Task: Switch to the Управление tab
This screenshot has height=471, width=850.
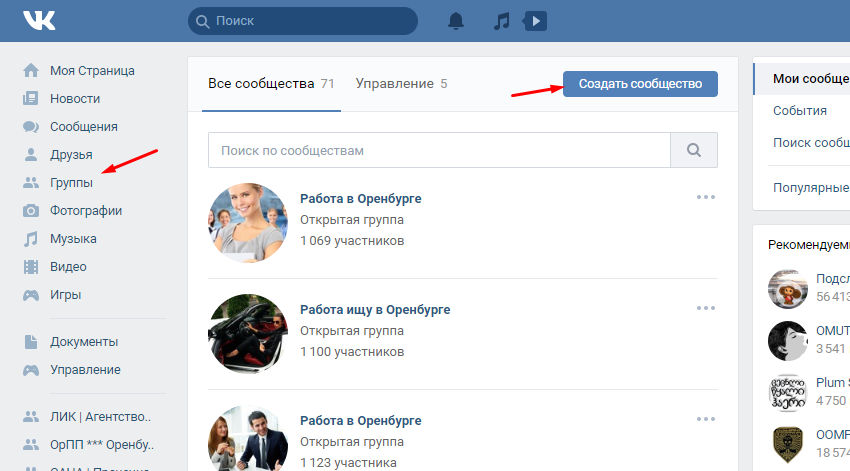Action: click(401, 84)
